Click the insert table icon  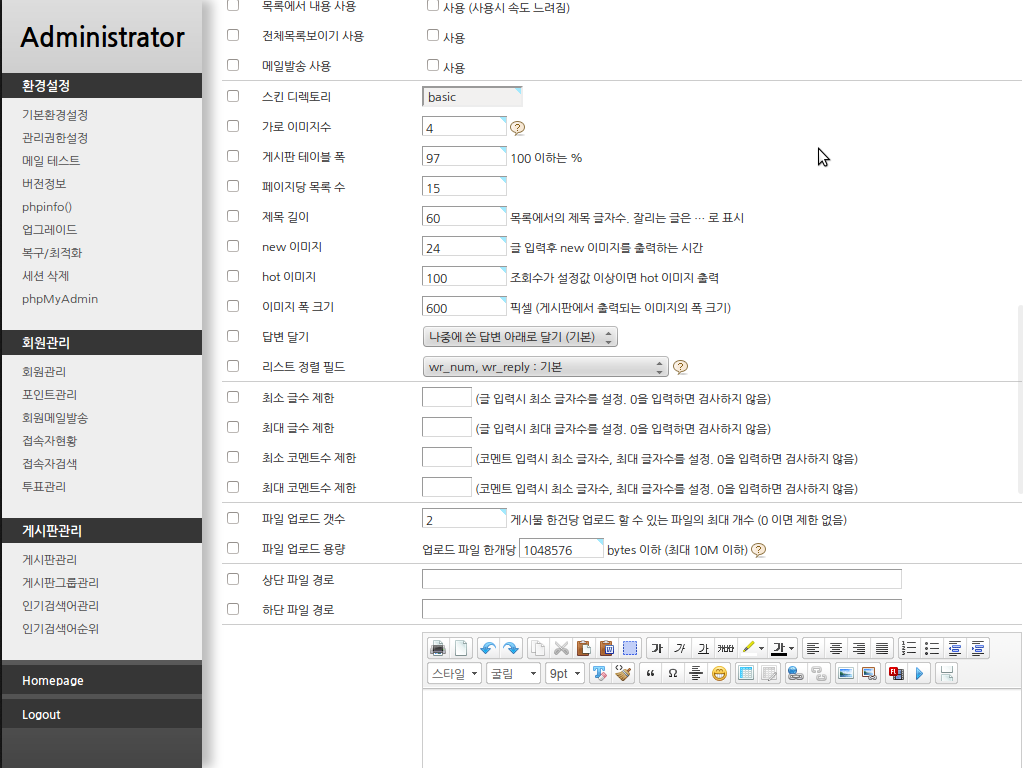pyautogui.click(x=745, y=674)
